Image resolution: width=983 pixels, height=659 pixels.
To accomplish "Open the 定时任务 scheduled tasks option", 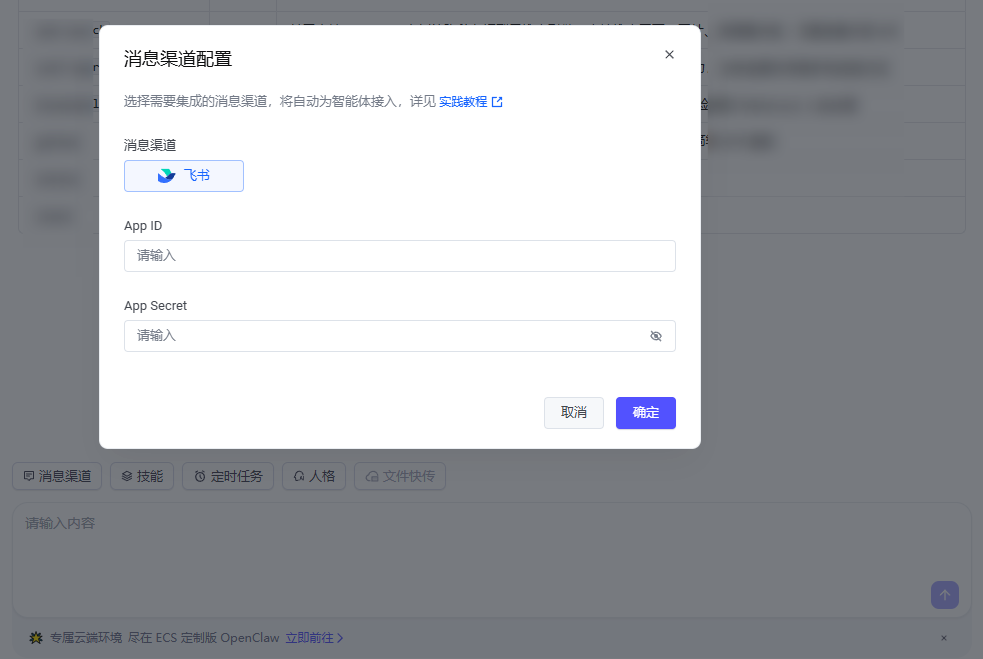I will pos(228,477).
